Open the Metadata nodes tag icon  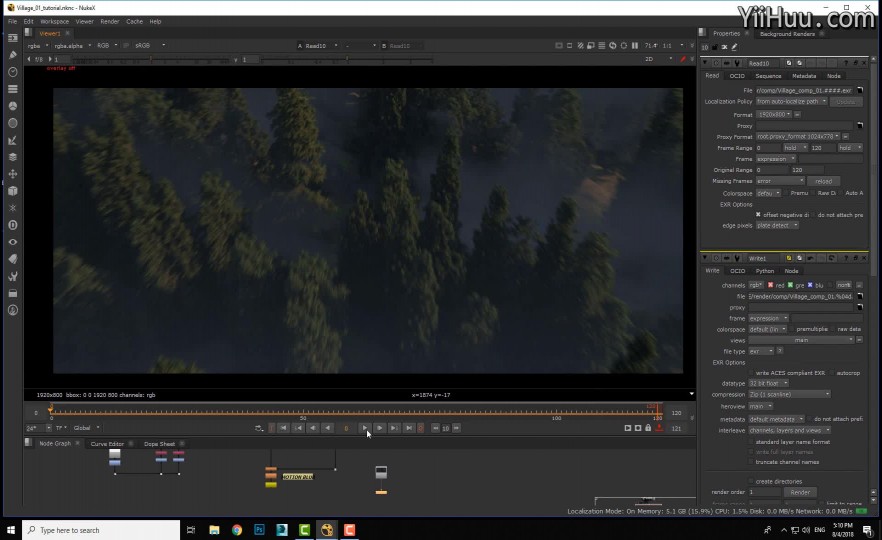(12, 259)
